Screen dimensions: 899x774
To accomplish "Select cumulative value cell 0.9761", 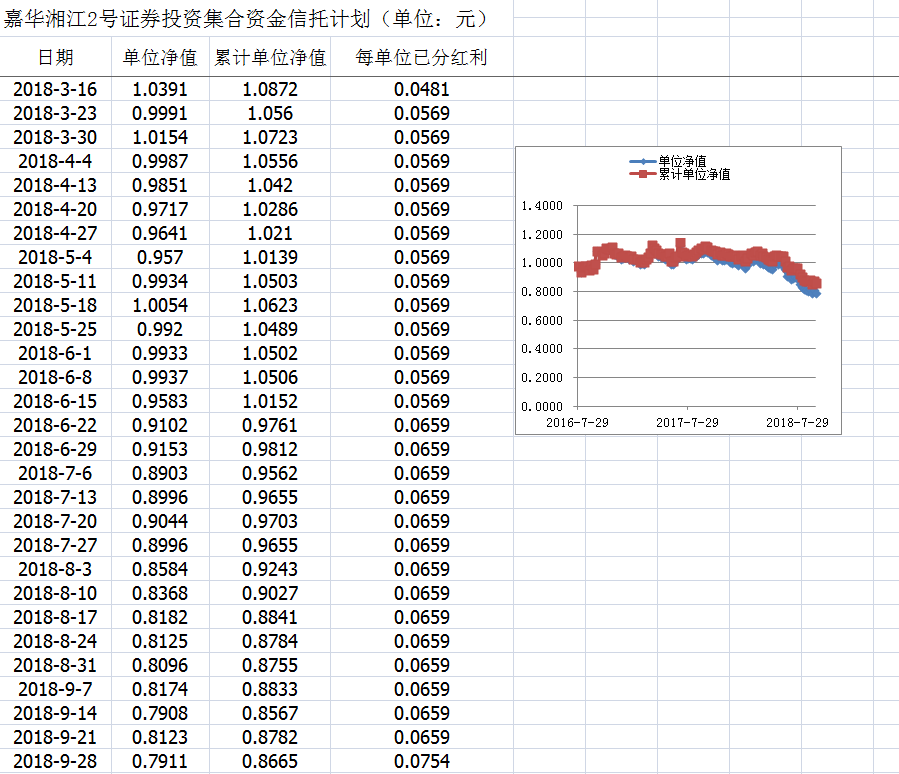I will pyautogui.click(x=270, y=426).
